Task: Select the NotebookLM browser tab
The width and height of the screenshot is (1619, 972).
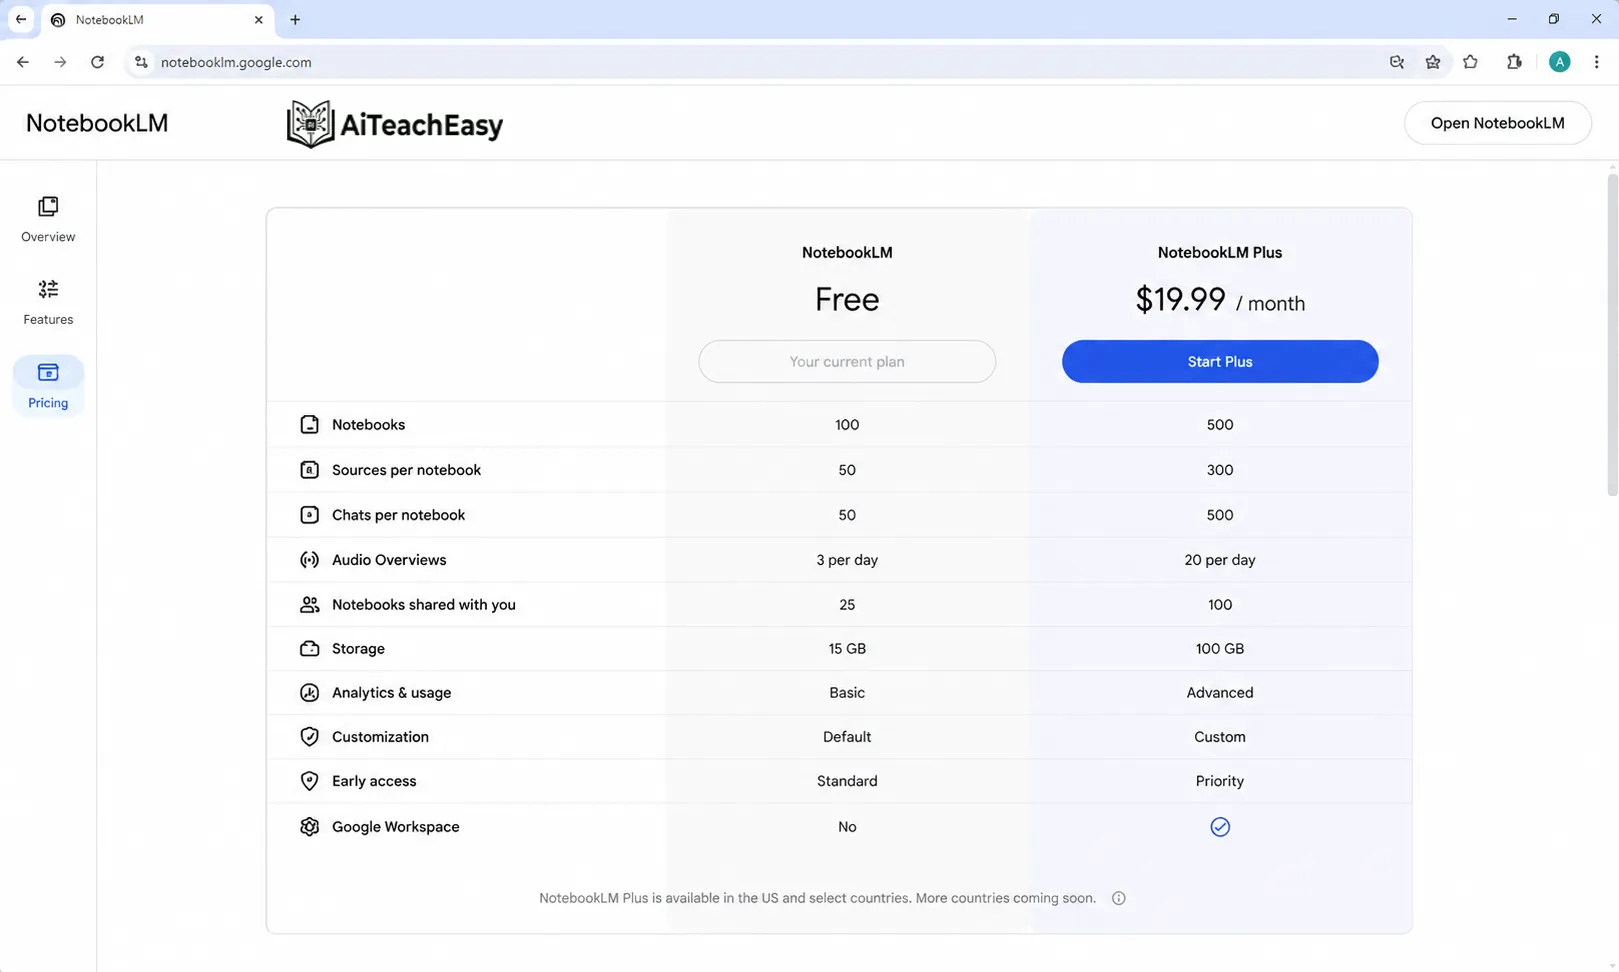Action: pos(158,20)
